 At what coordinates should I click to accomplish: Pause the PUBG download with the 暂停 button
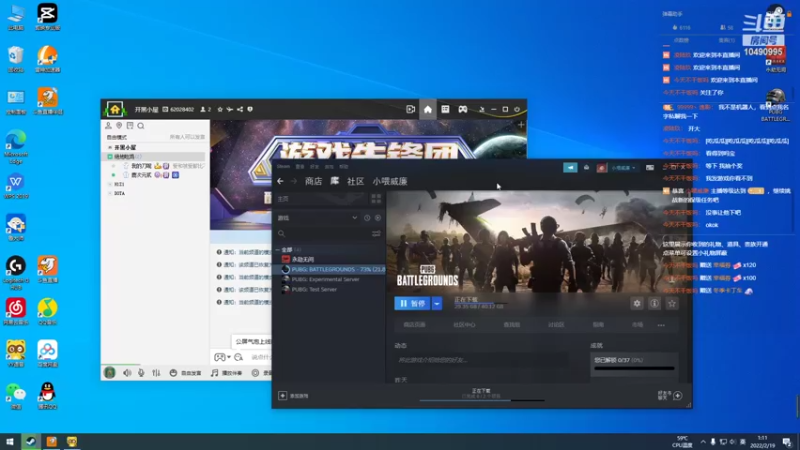412,304
